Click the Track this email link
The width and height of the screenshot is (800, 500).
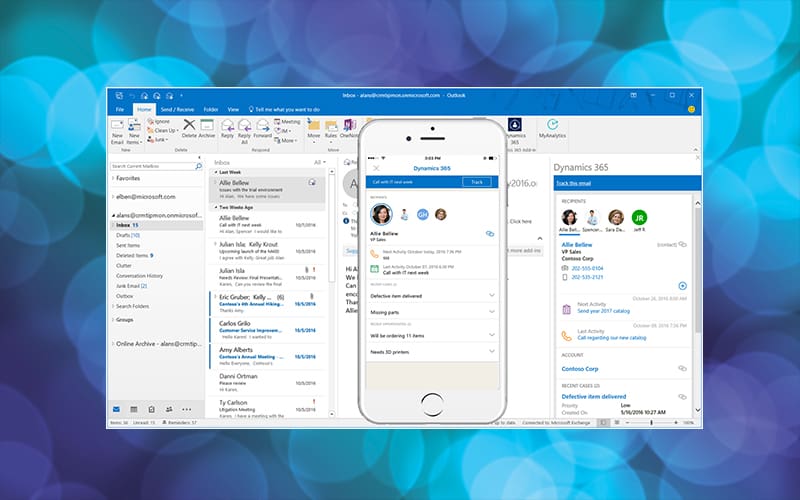573,183
